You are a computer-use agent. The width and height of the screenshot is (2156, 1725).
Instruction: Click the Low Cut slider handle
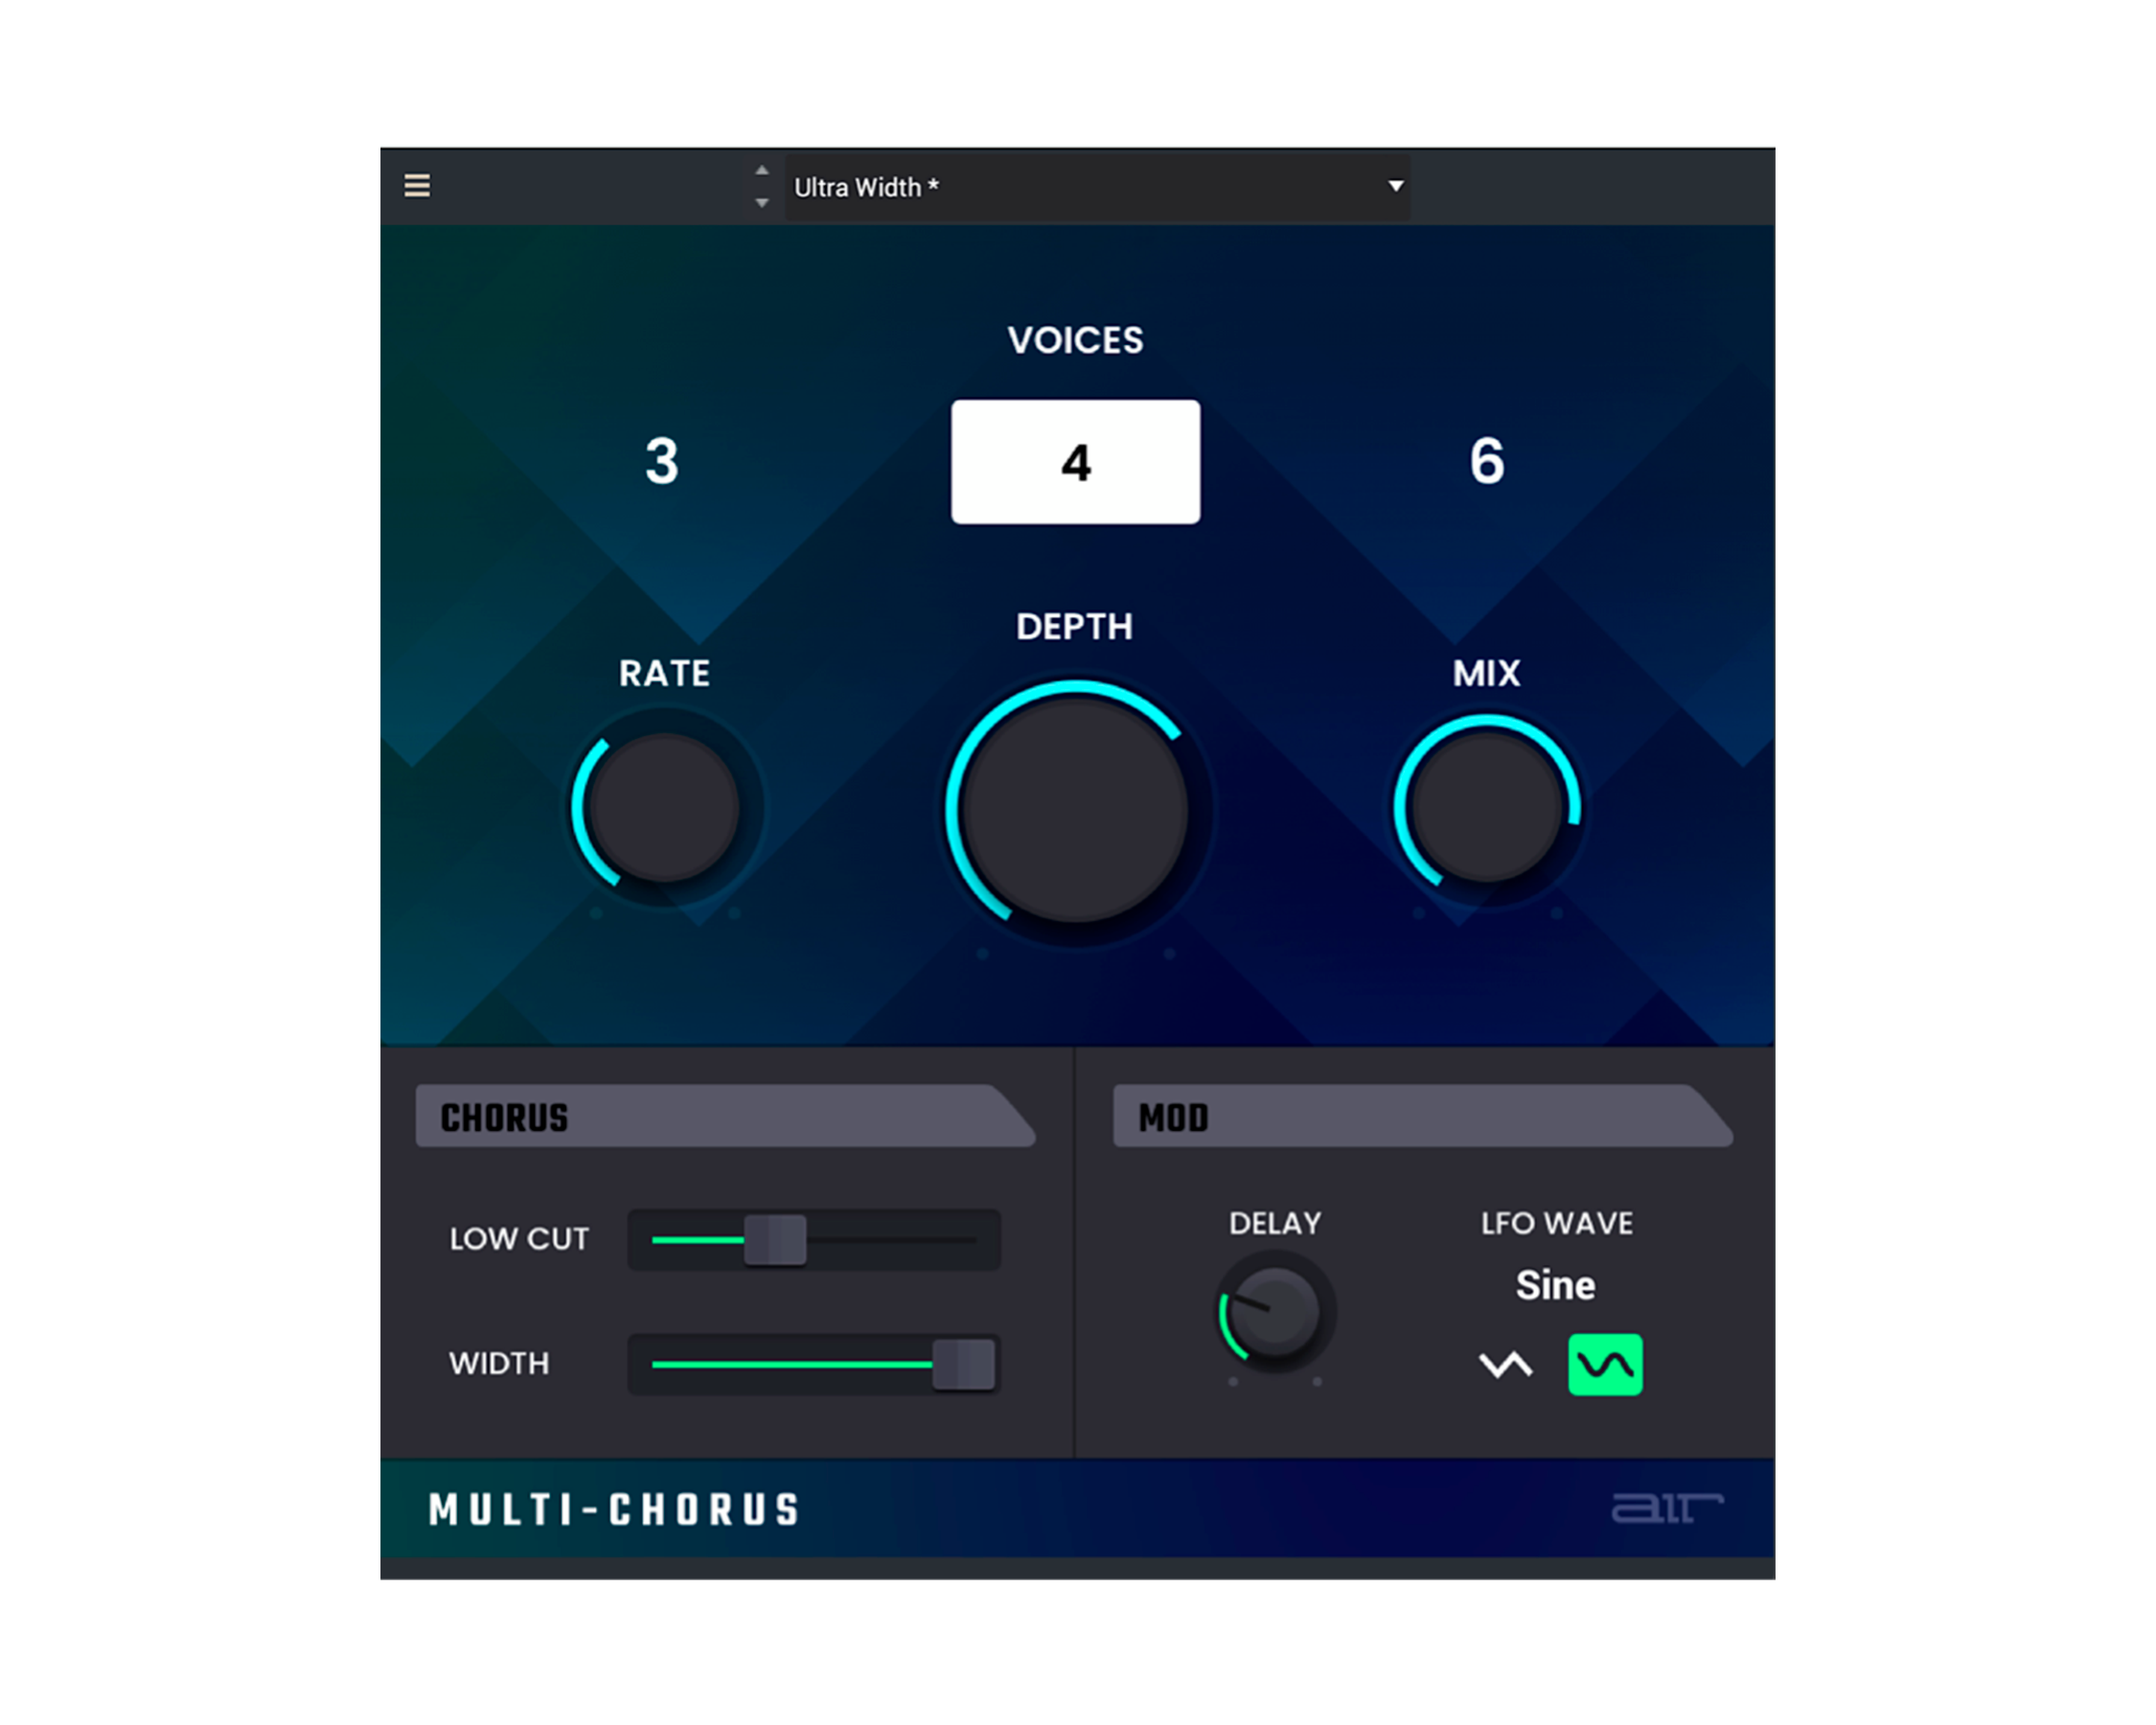pos(775,1240)
